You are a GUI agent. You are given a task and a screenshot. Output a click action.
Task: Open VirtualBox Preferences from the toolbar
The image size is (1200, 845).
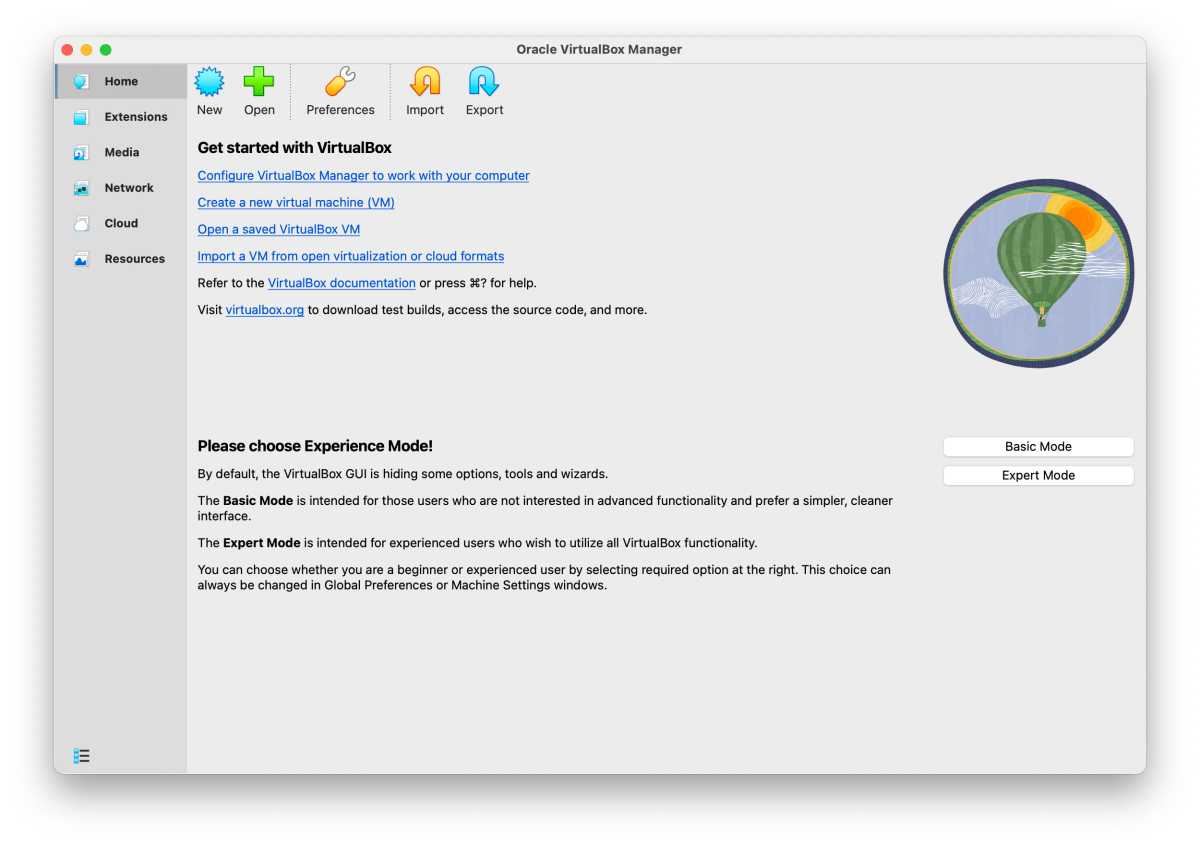[x=340, y=82]
